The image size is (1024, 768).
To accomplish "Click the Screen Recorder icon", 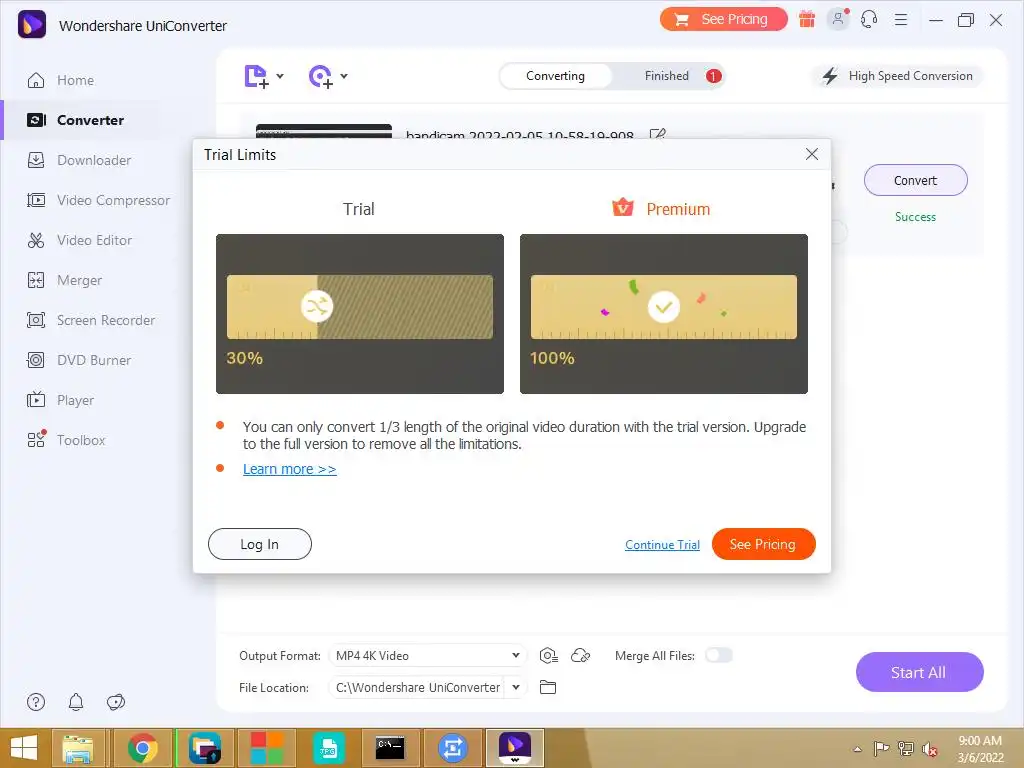I will [36, 320].
